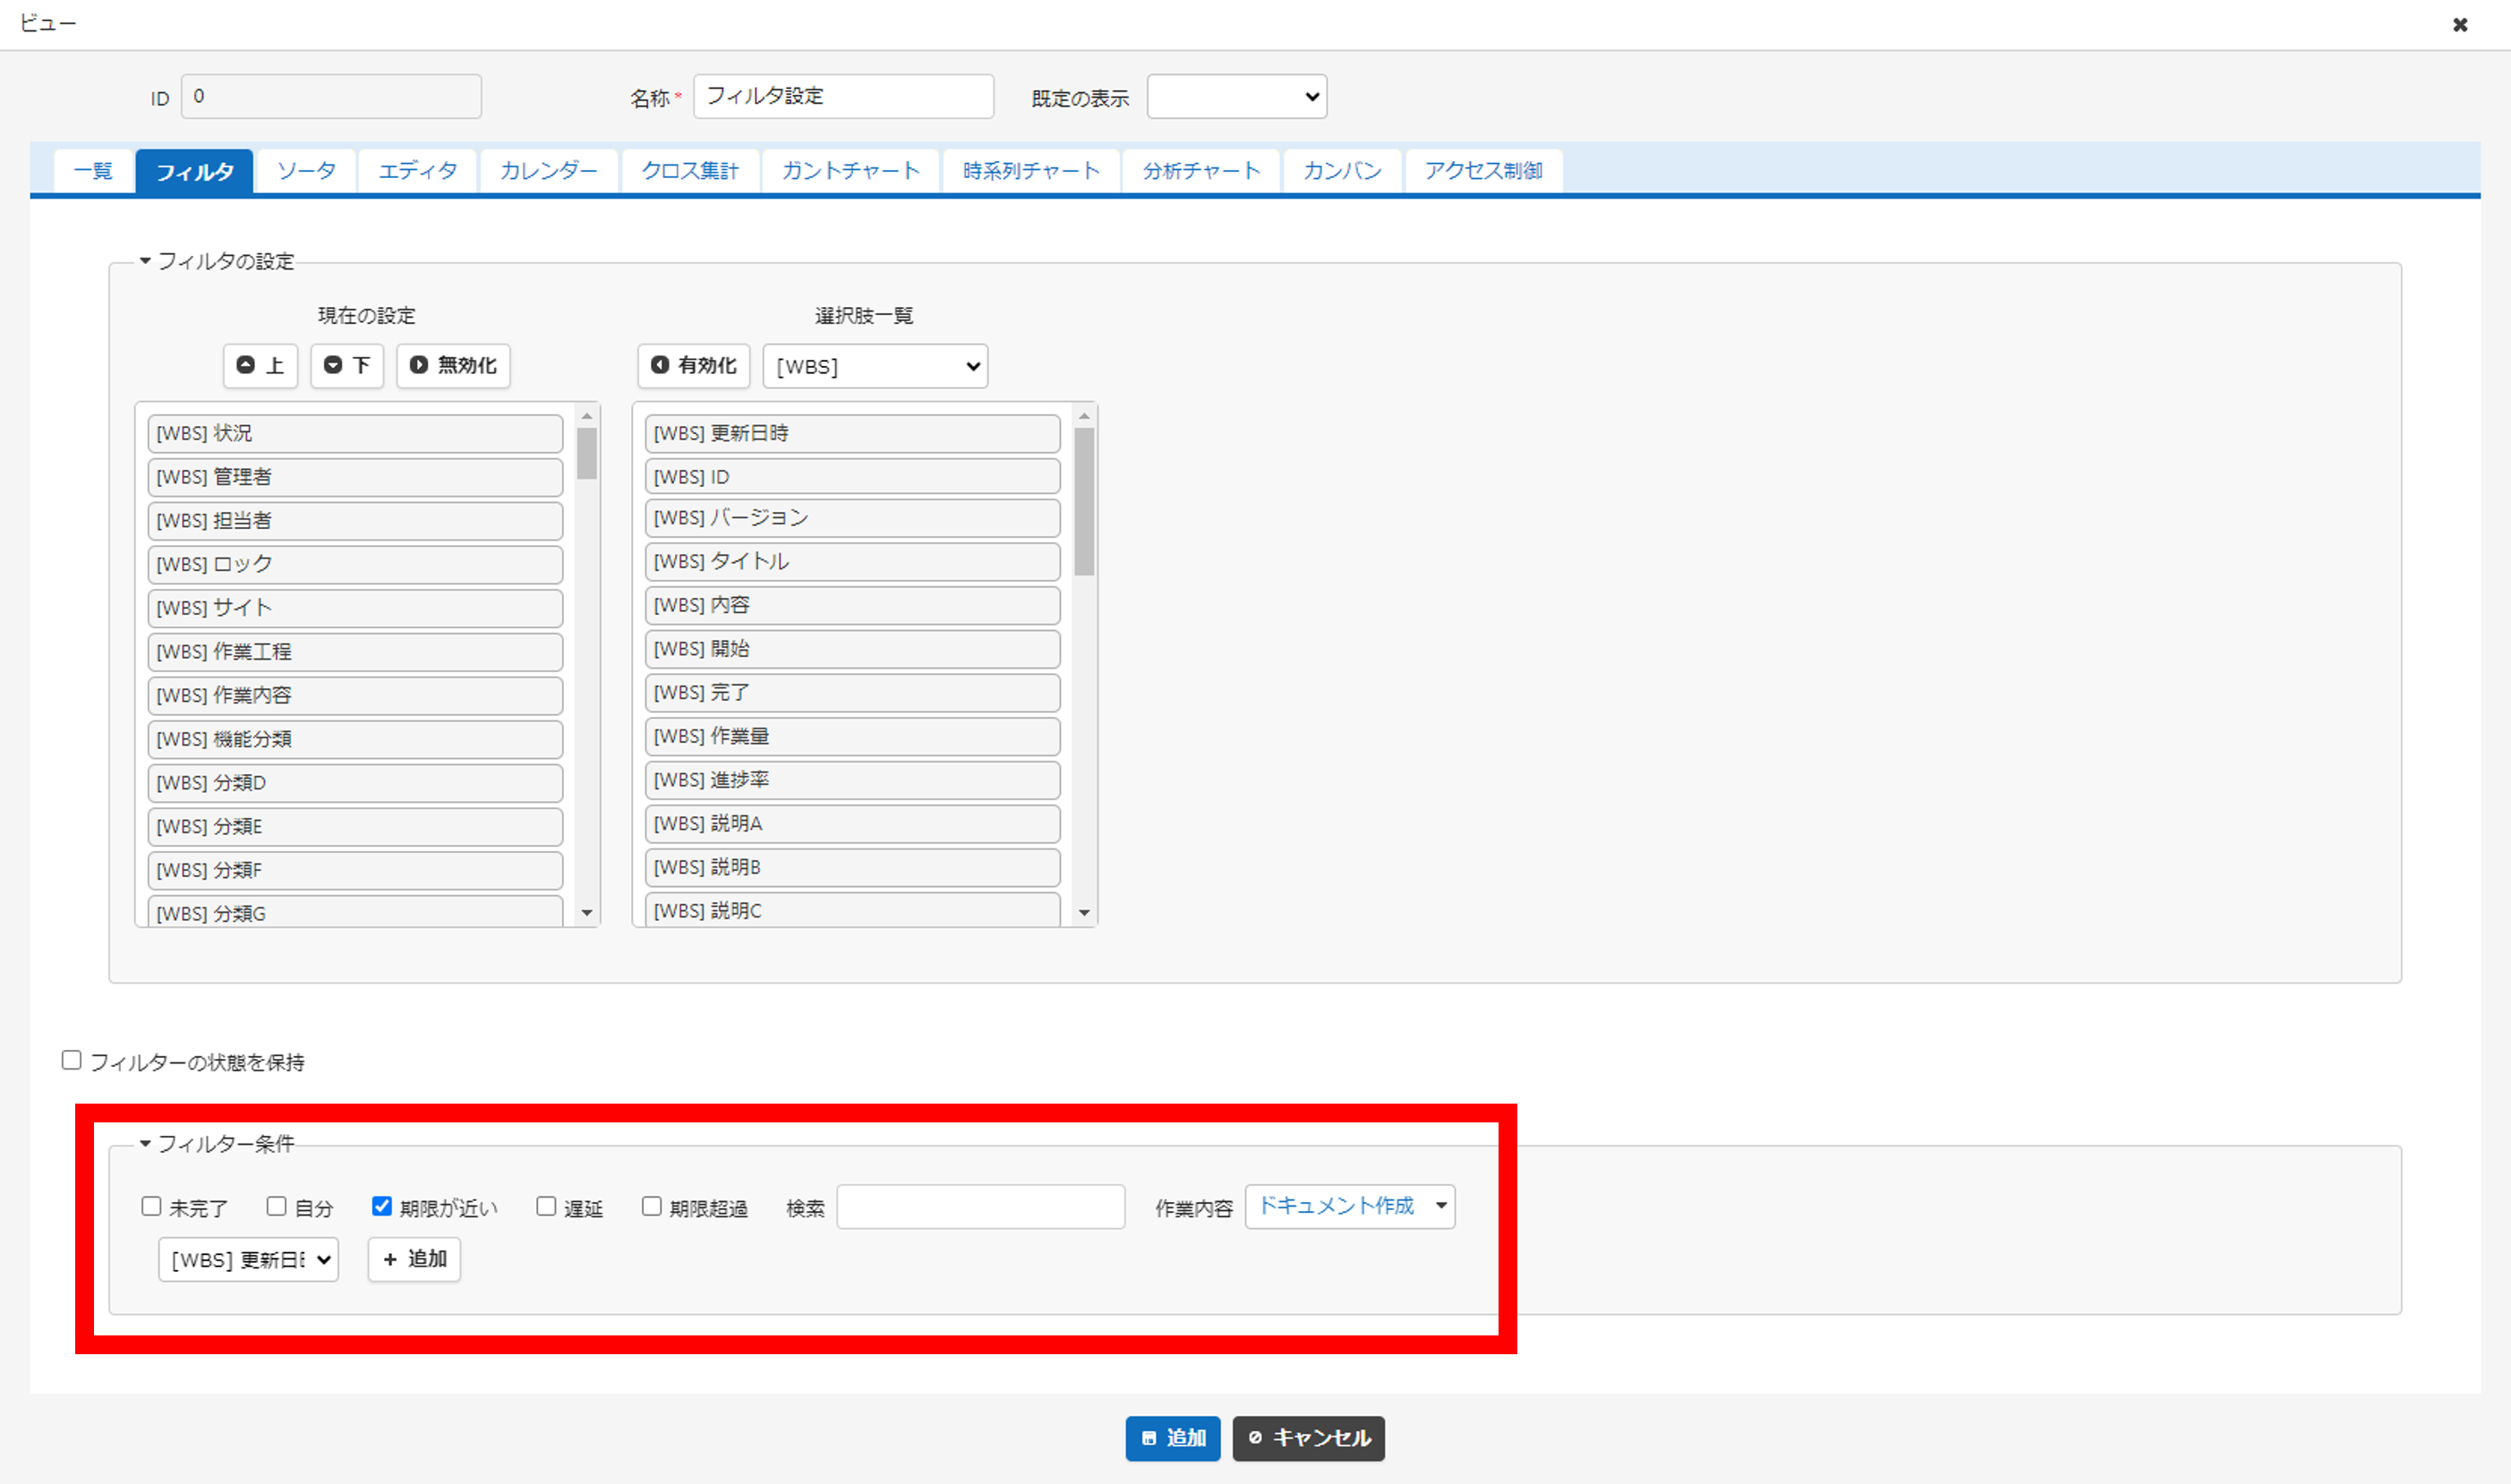
Task: Select [WBS] 作業工程 in current settings
Action: [x=355, y=652]
